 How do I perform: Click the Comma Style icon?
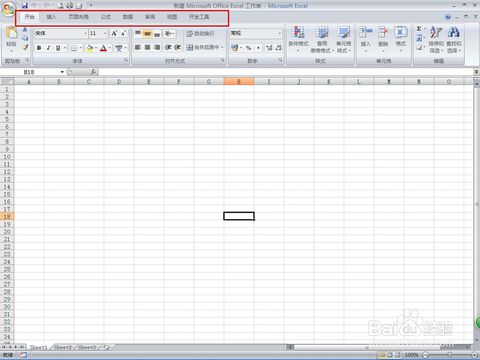[x=258, y=48]
